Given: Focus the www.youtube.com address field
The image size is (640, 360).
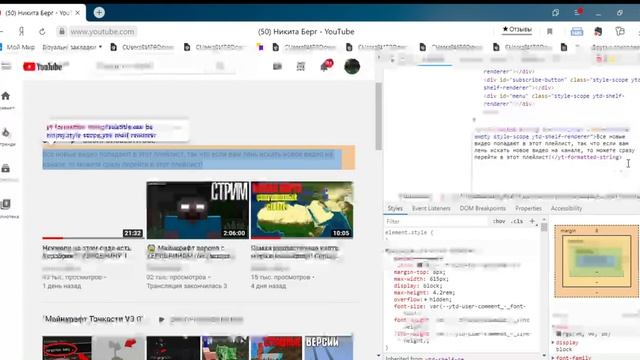Looking at the screenshot, I should click(x=102, y=31).
